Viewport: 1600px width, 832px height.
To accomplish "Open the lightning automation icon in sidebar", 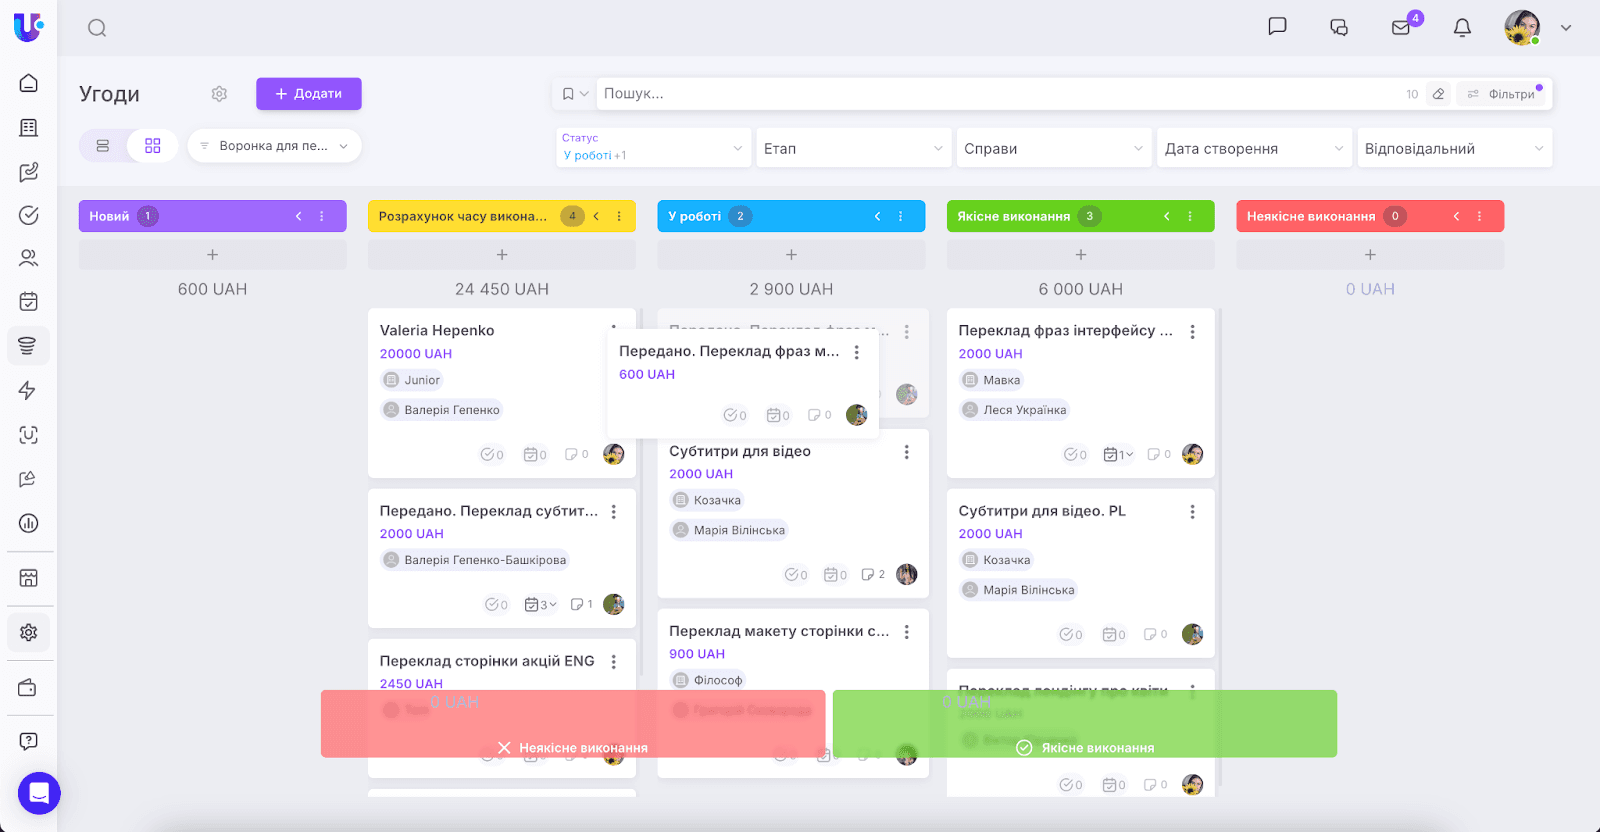I will [28, 390].
